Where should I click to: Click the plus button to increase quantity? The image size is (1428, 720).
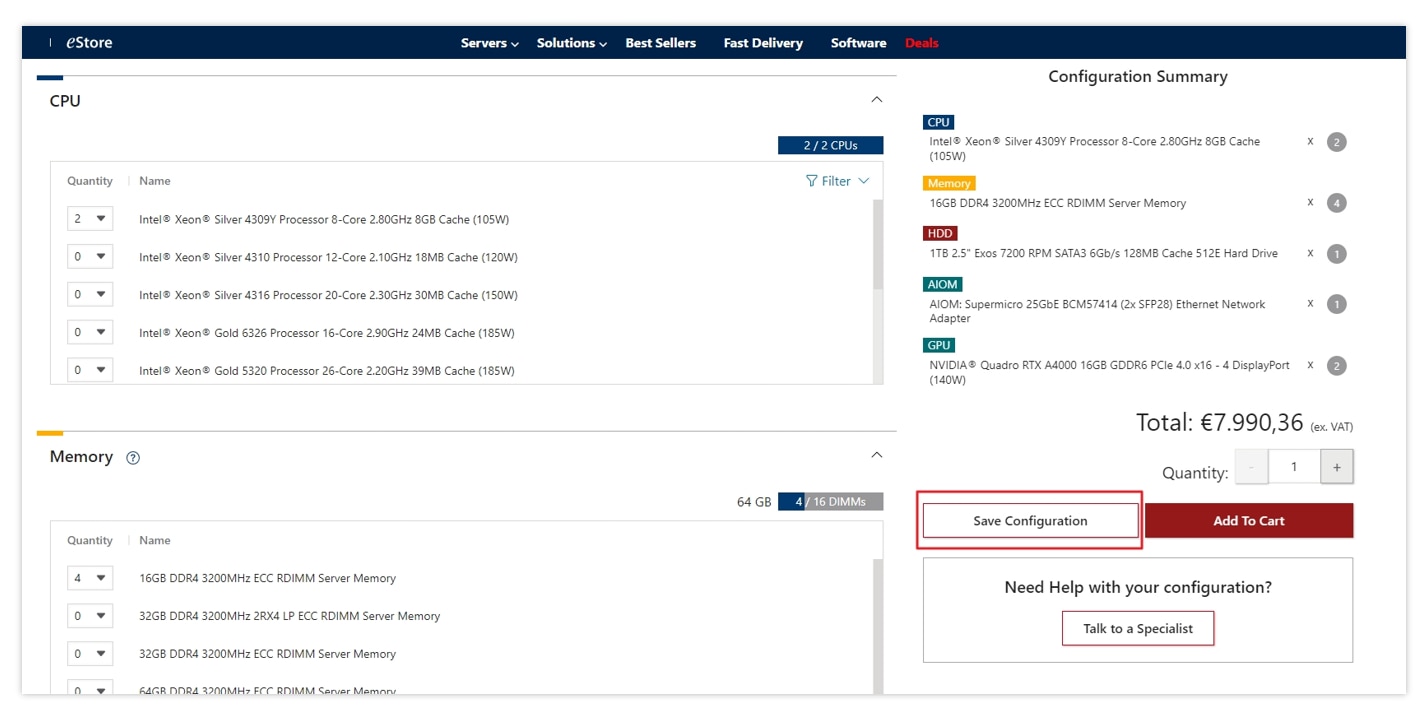1337,466
